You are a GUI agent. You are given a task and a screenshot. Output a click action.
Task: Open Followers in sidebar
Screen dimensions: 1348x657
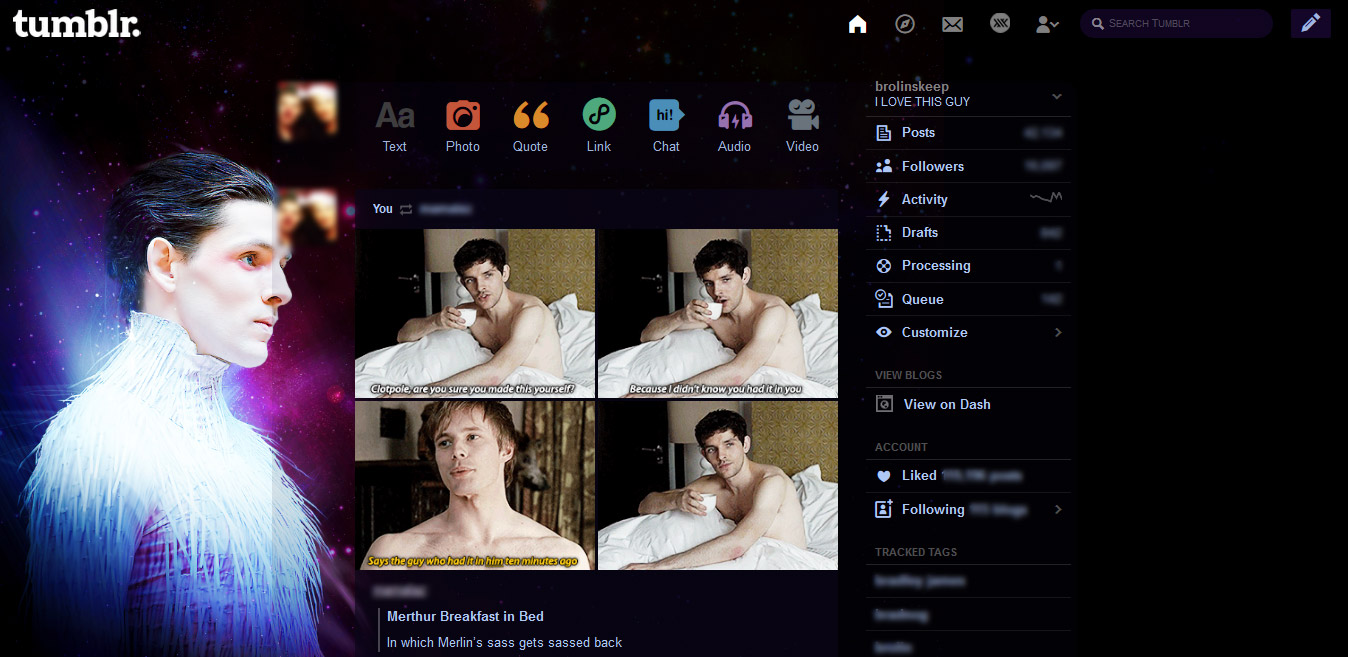(x=968, y=166)
